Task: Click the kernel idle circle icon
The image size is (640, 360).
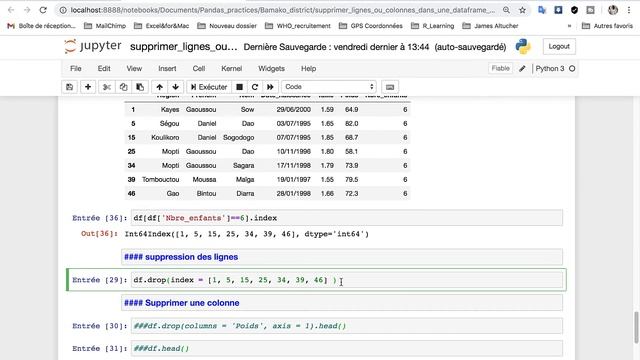Action: click(x=572, y=69)
